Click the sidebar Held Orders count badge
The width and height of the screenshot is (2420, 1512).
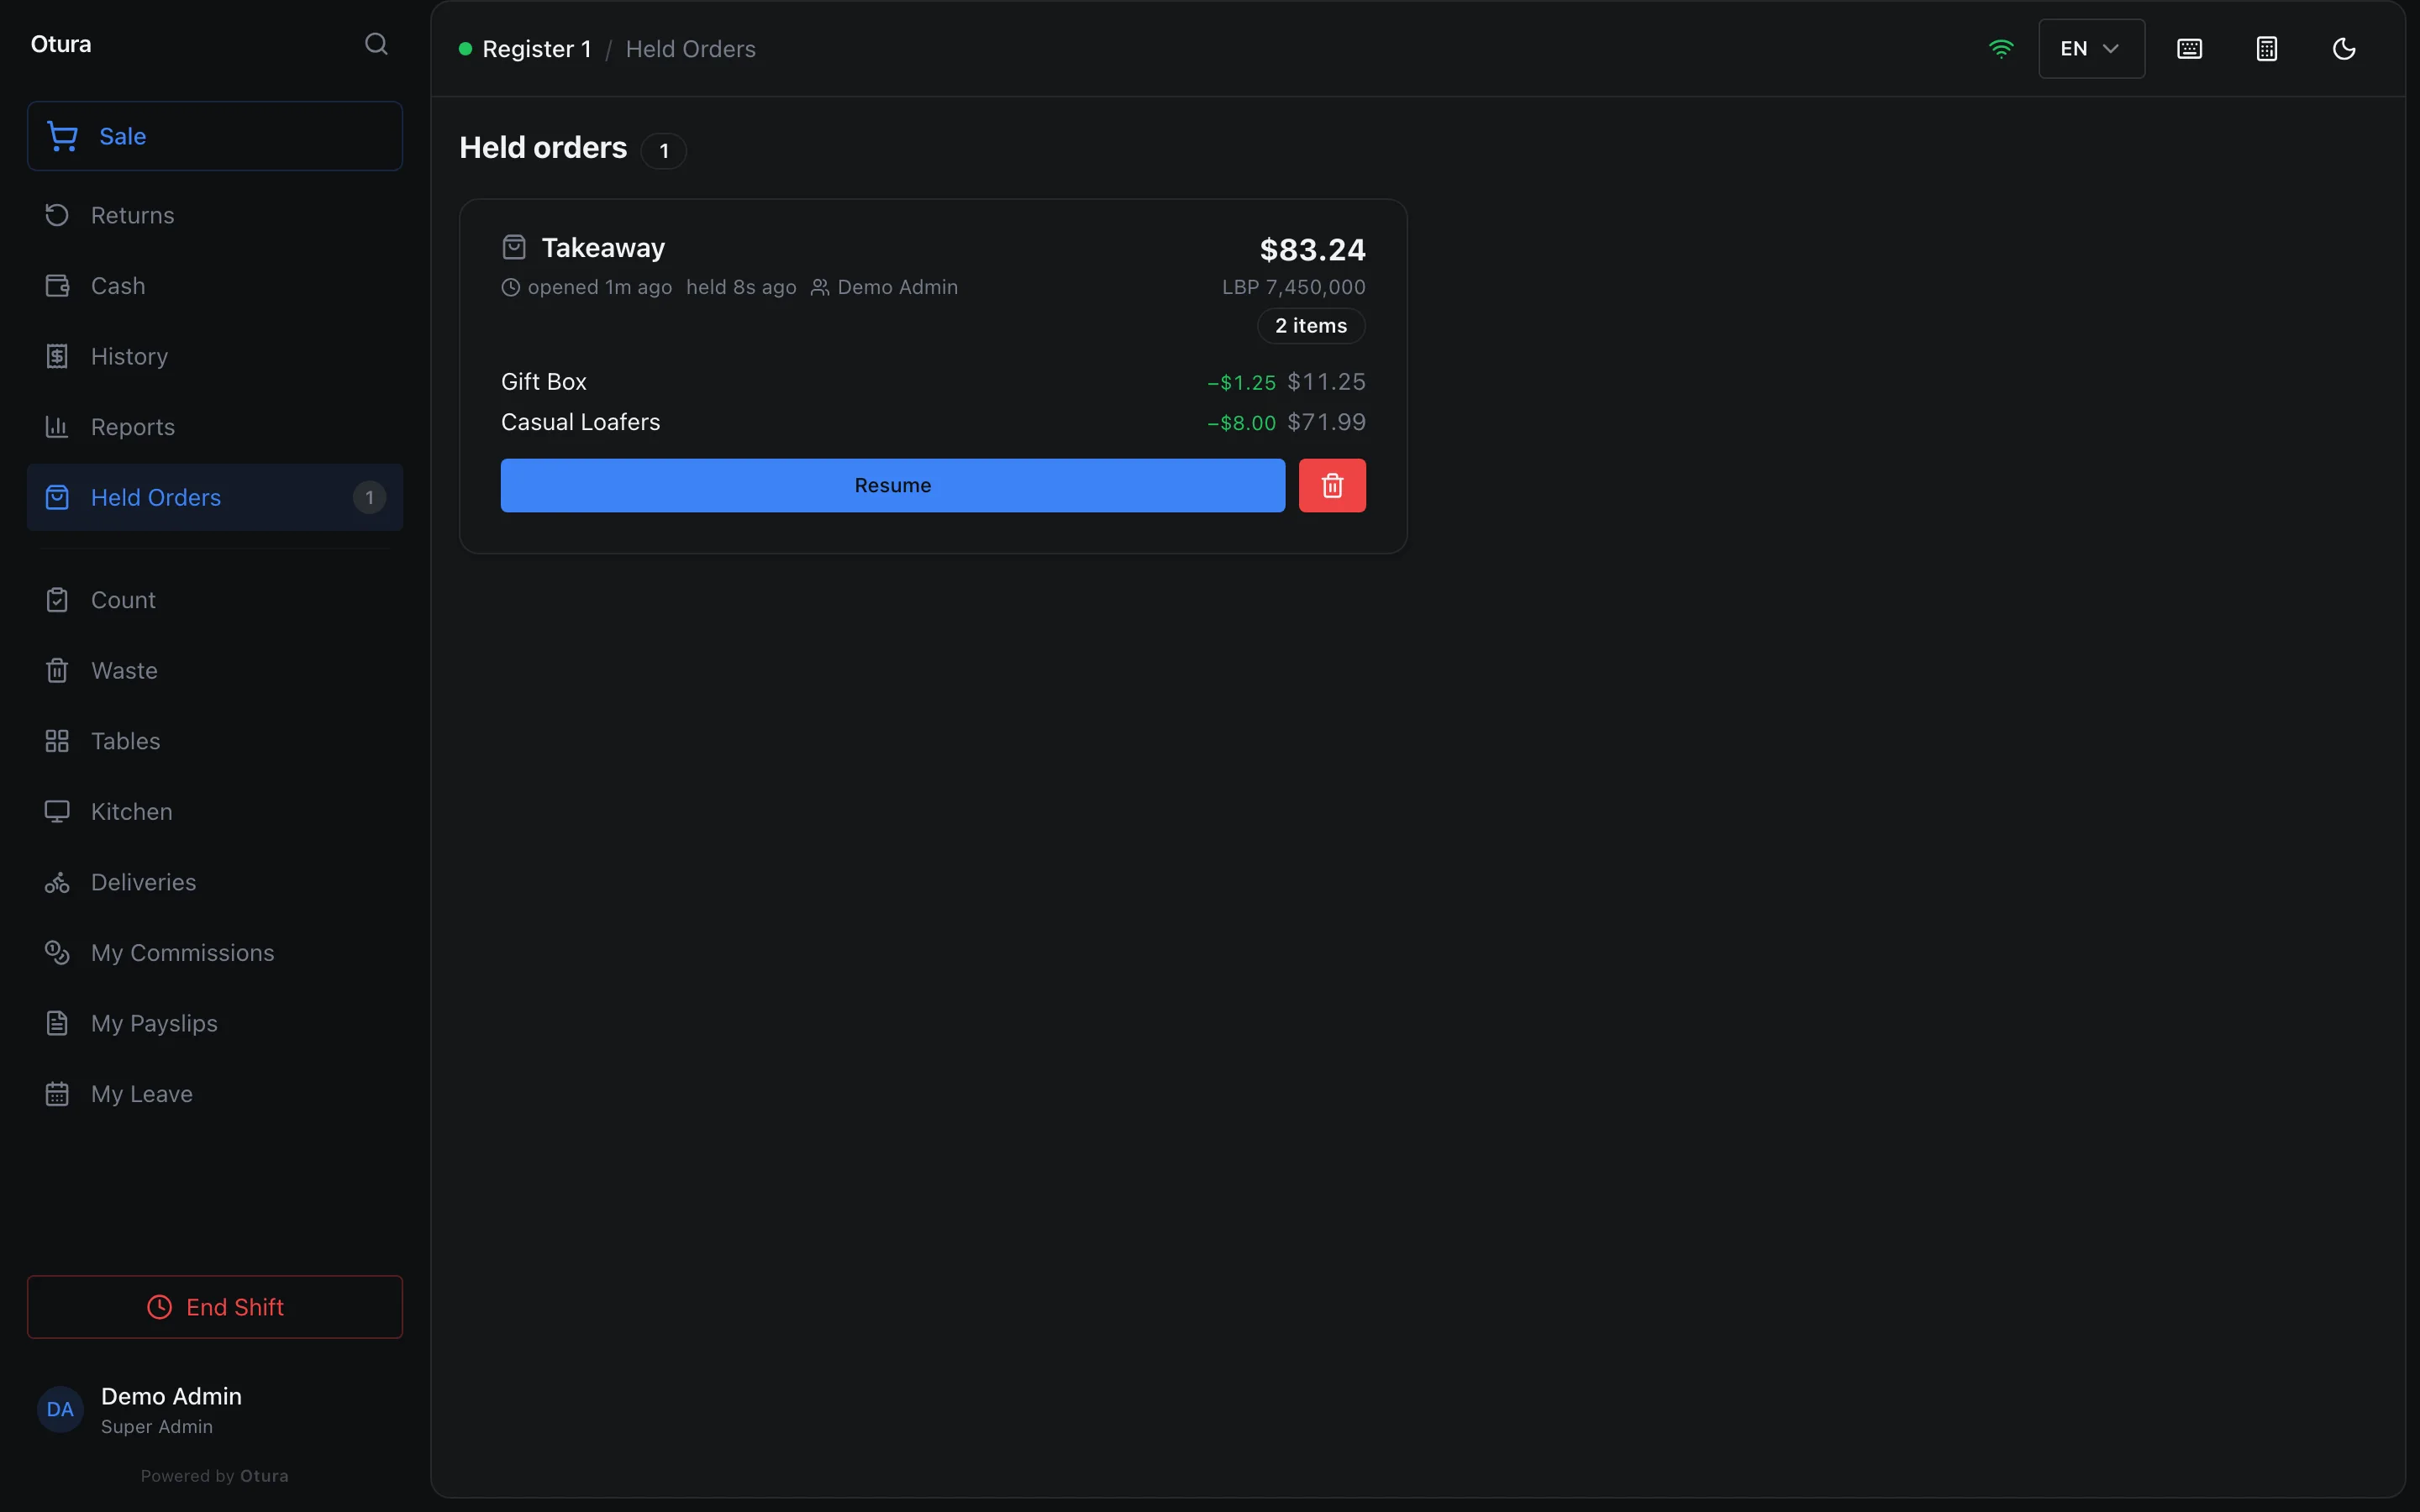pos(369,497)
